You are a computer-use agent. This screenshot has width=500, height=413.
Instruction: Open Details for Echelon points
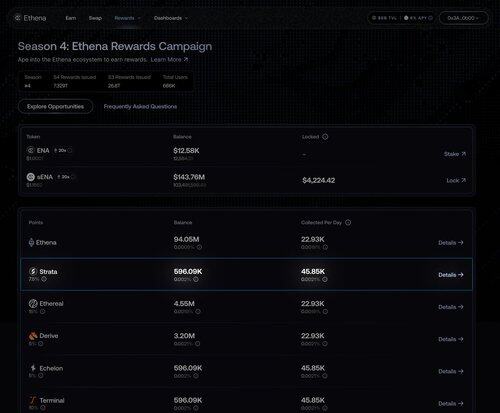(x=451, y=371)
